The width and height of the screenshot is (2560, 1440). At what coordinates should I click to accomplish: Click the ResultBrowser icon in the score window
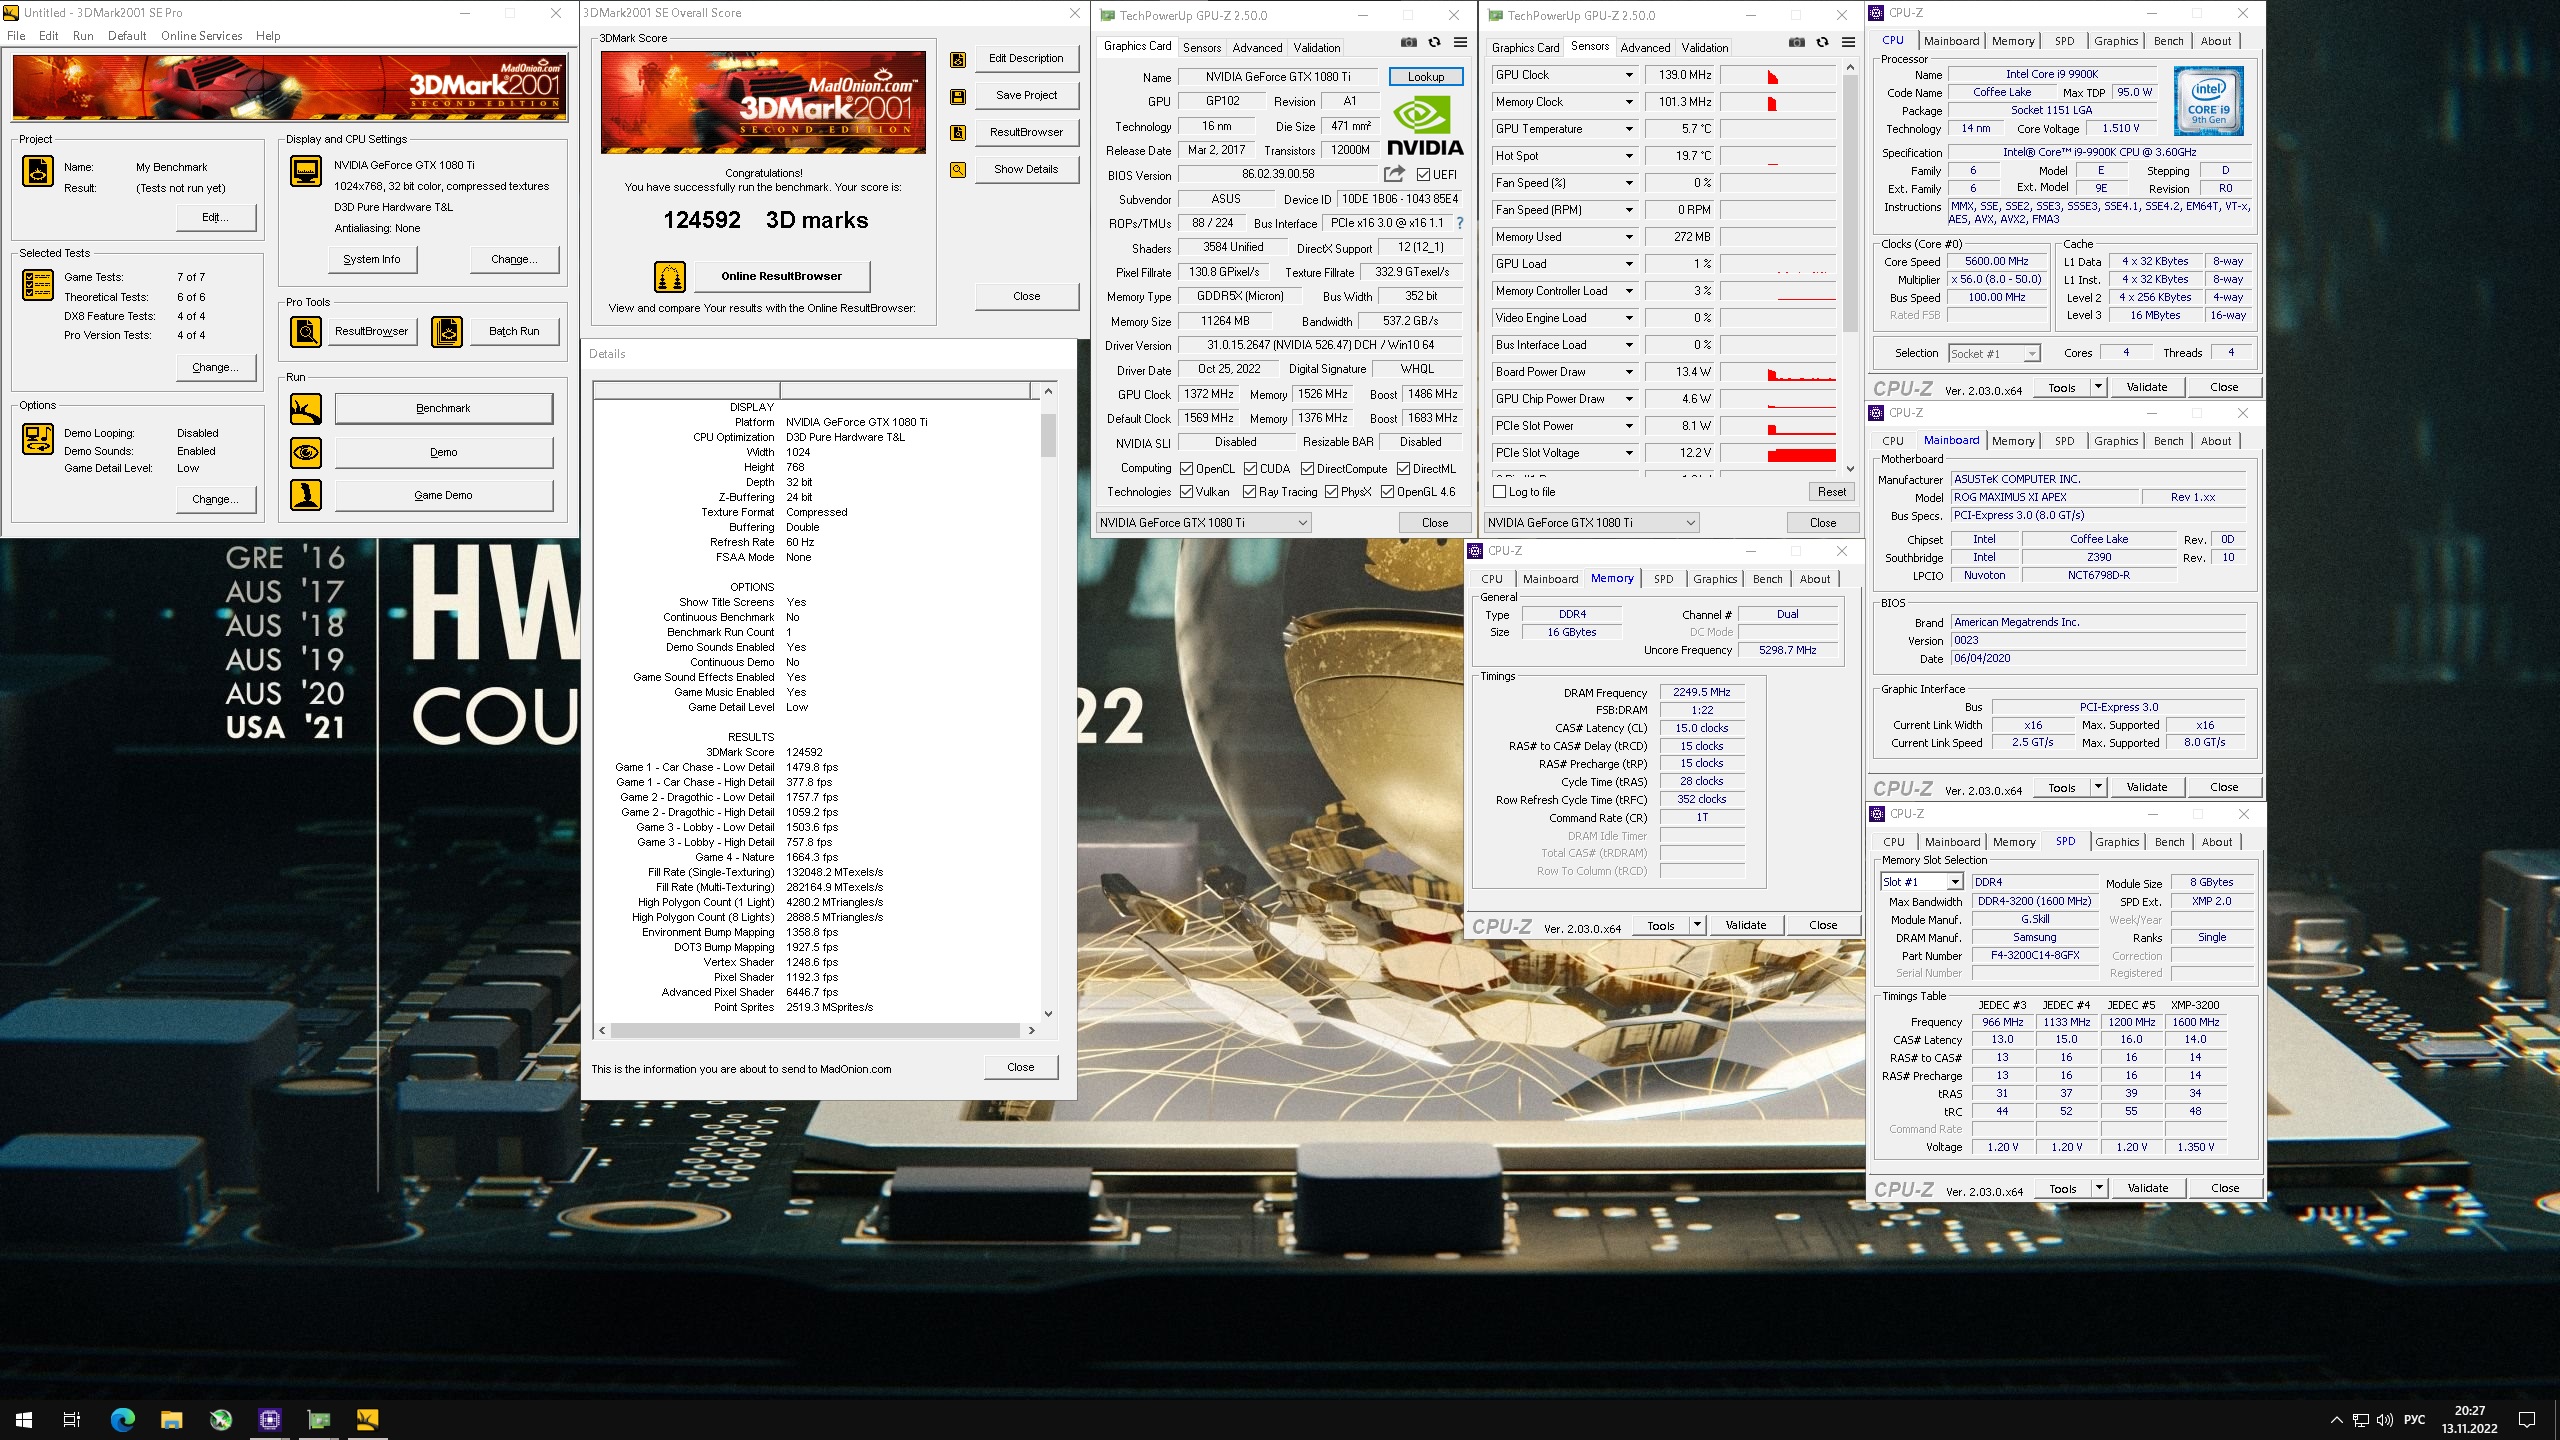[x=958, y=133]
